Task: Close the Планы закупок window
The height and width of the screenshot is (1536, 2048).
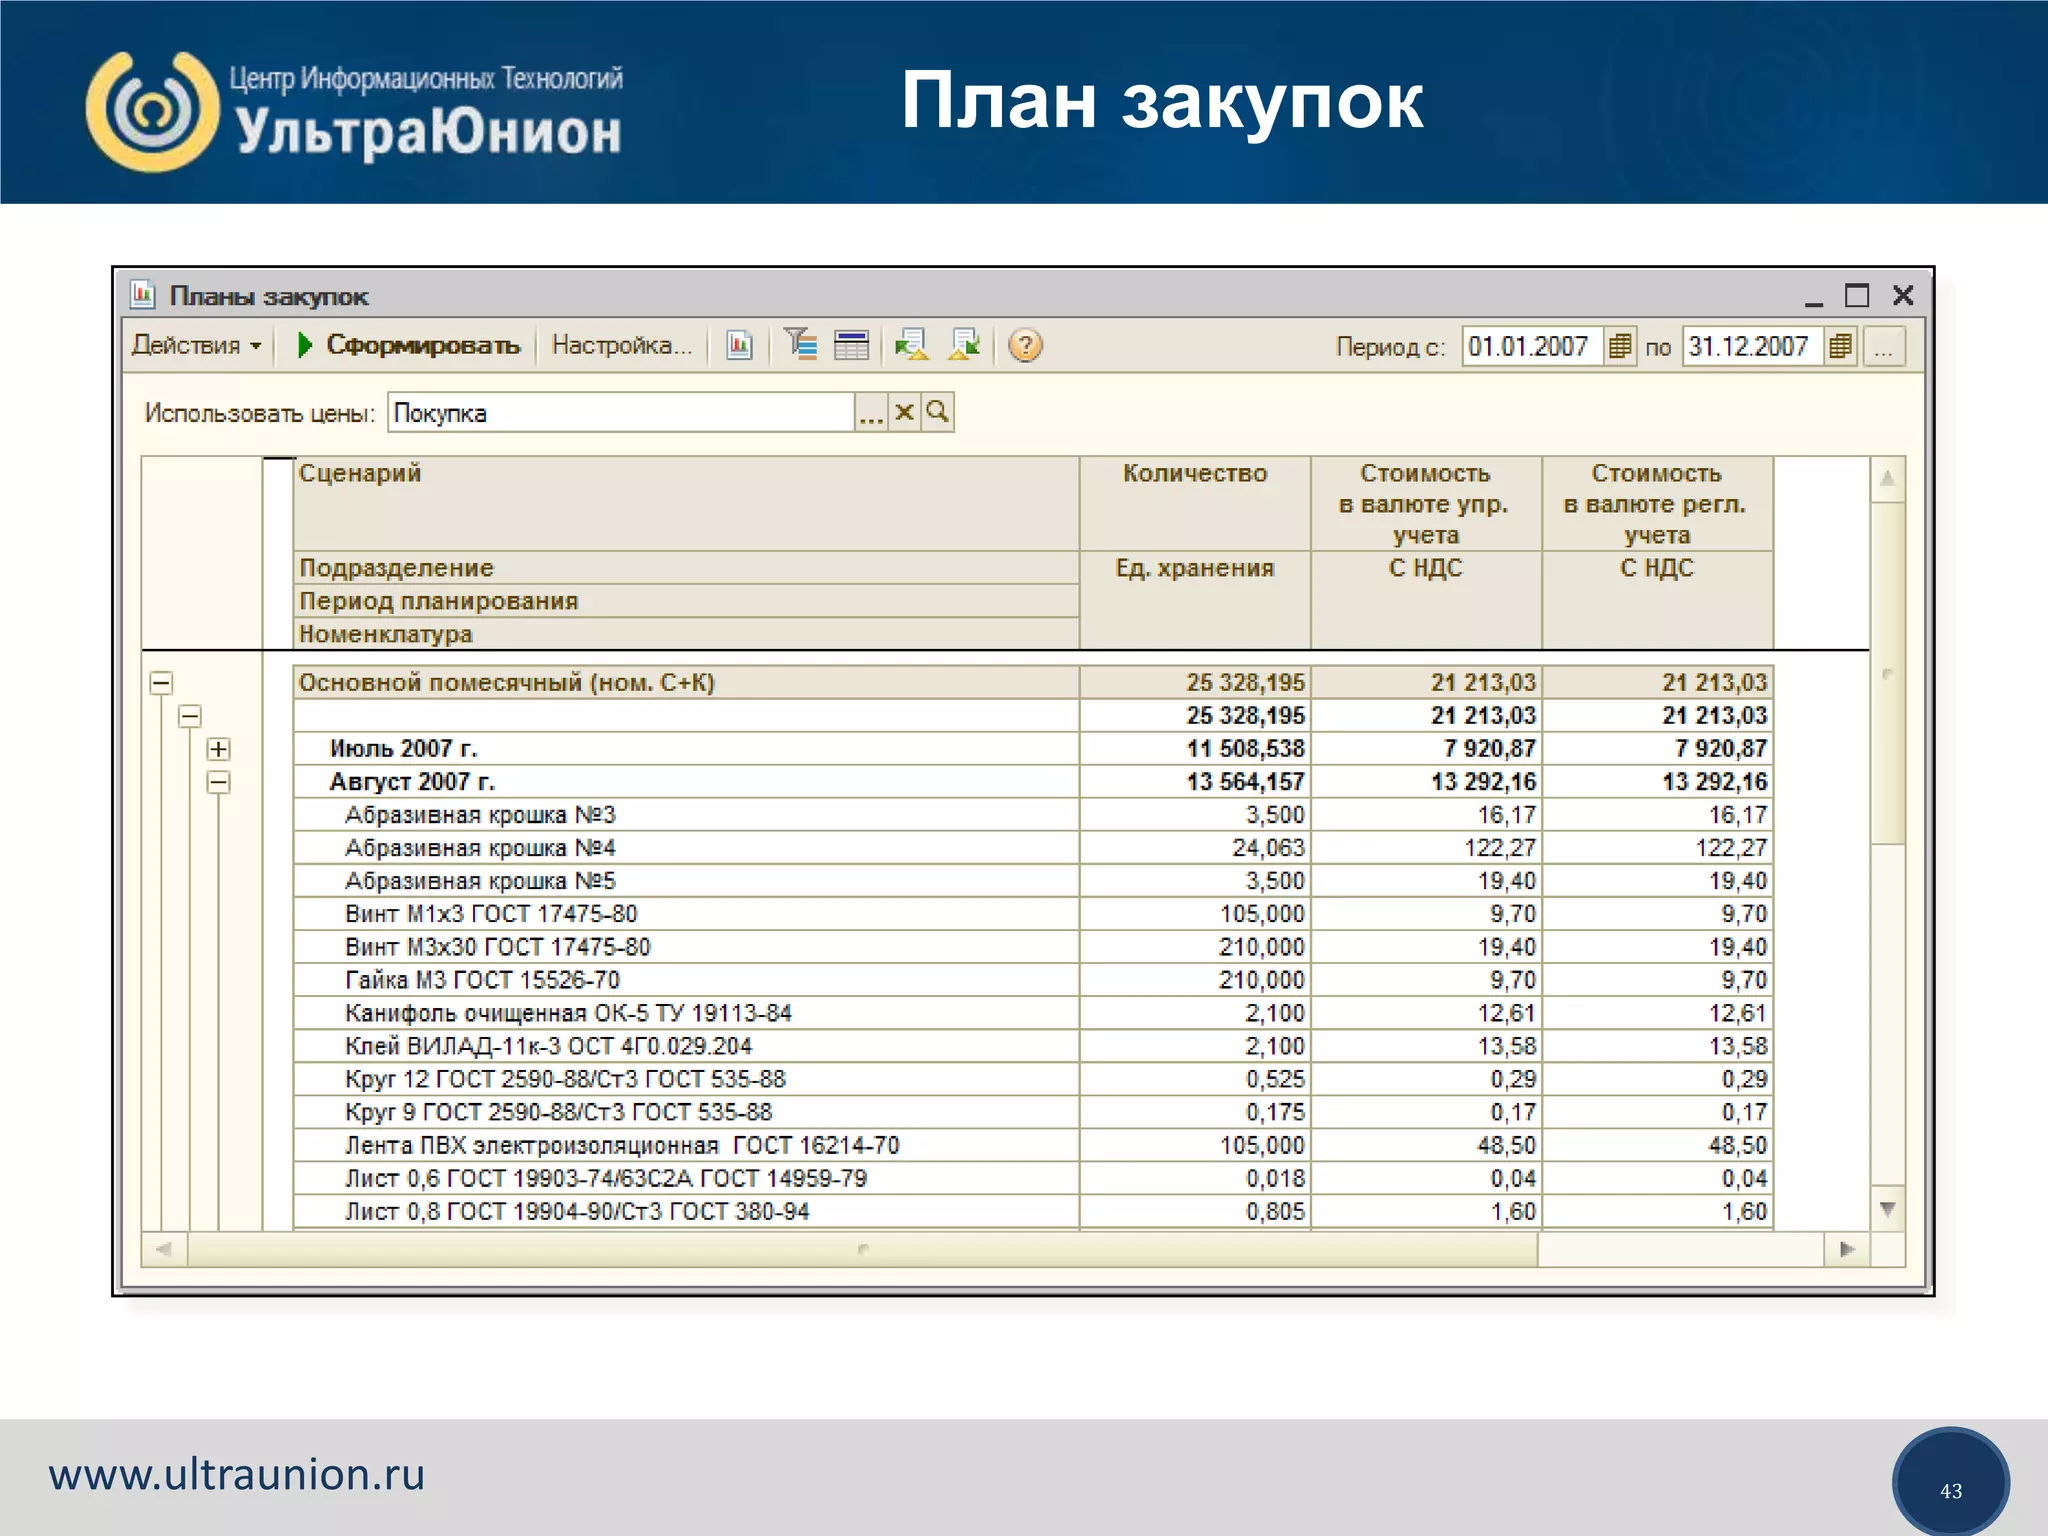Action: (1903, 296)
